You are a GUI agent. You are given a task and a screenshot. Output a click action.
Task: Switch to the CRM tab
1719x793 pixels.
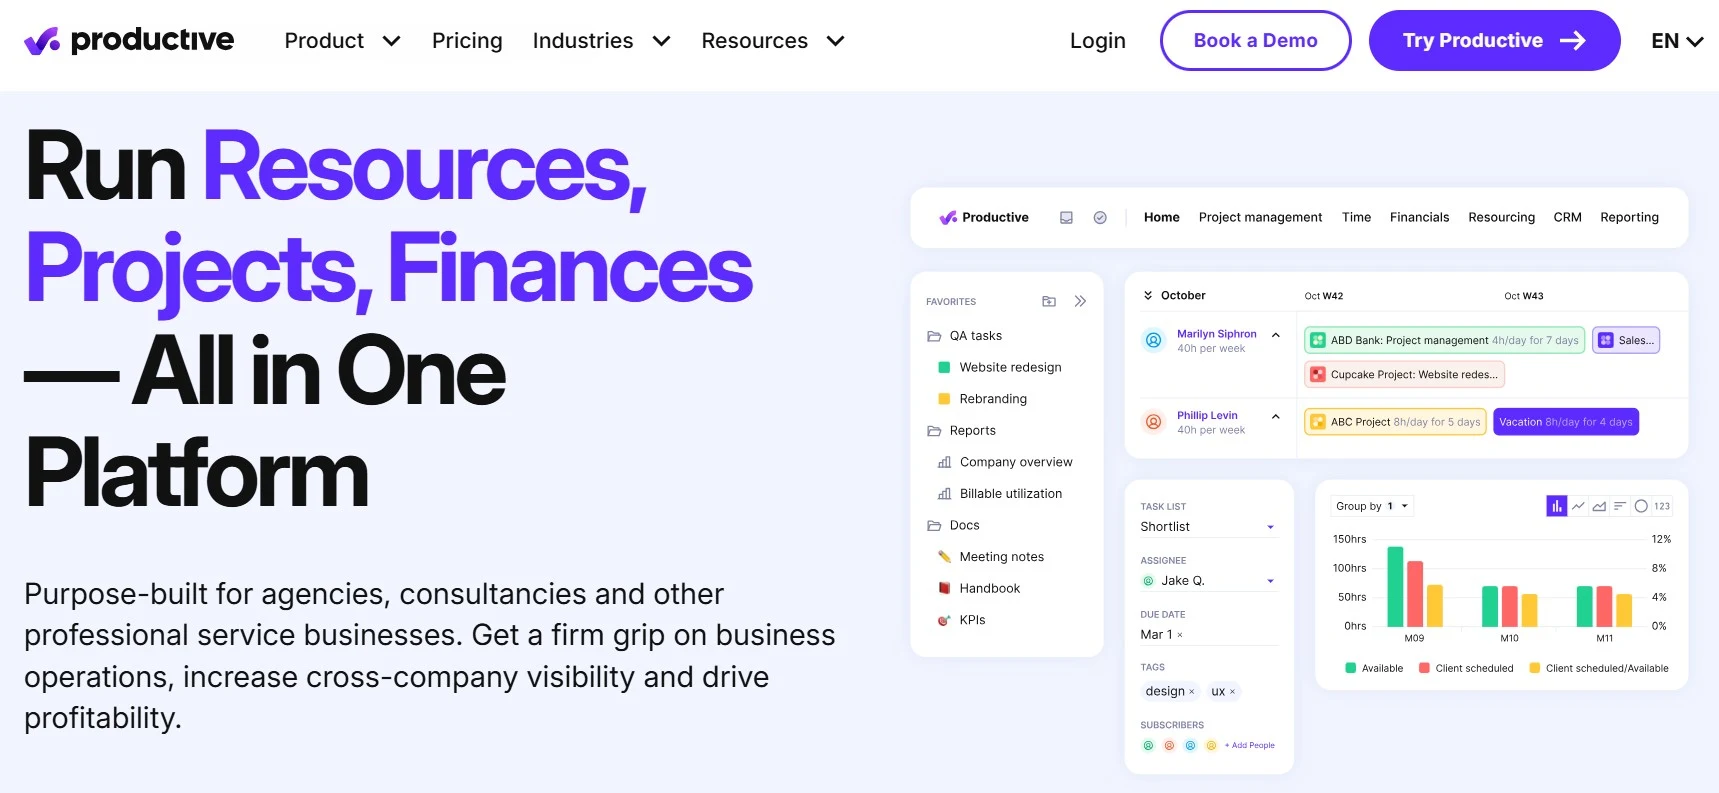point(1567,217)
